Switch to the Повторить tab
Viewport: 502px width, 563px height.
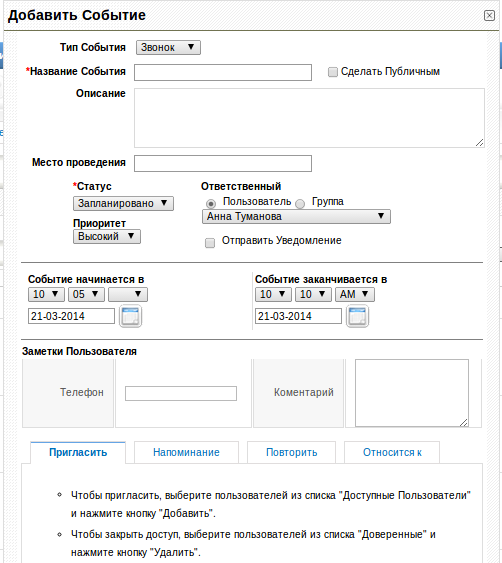[x=292, y=452]
